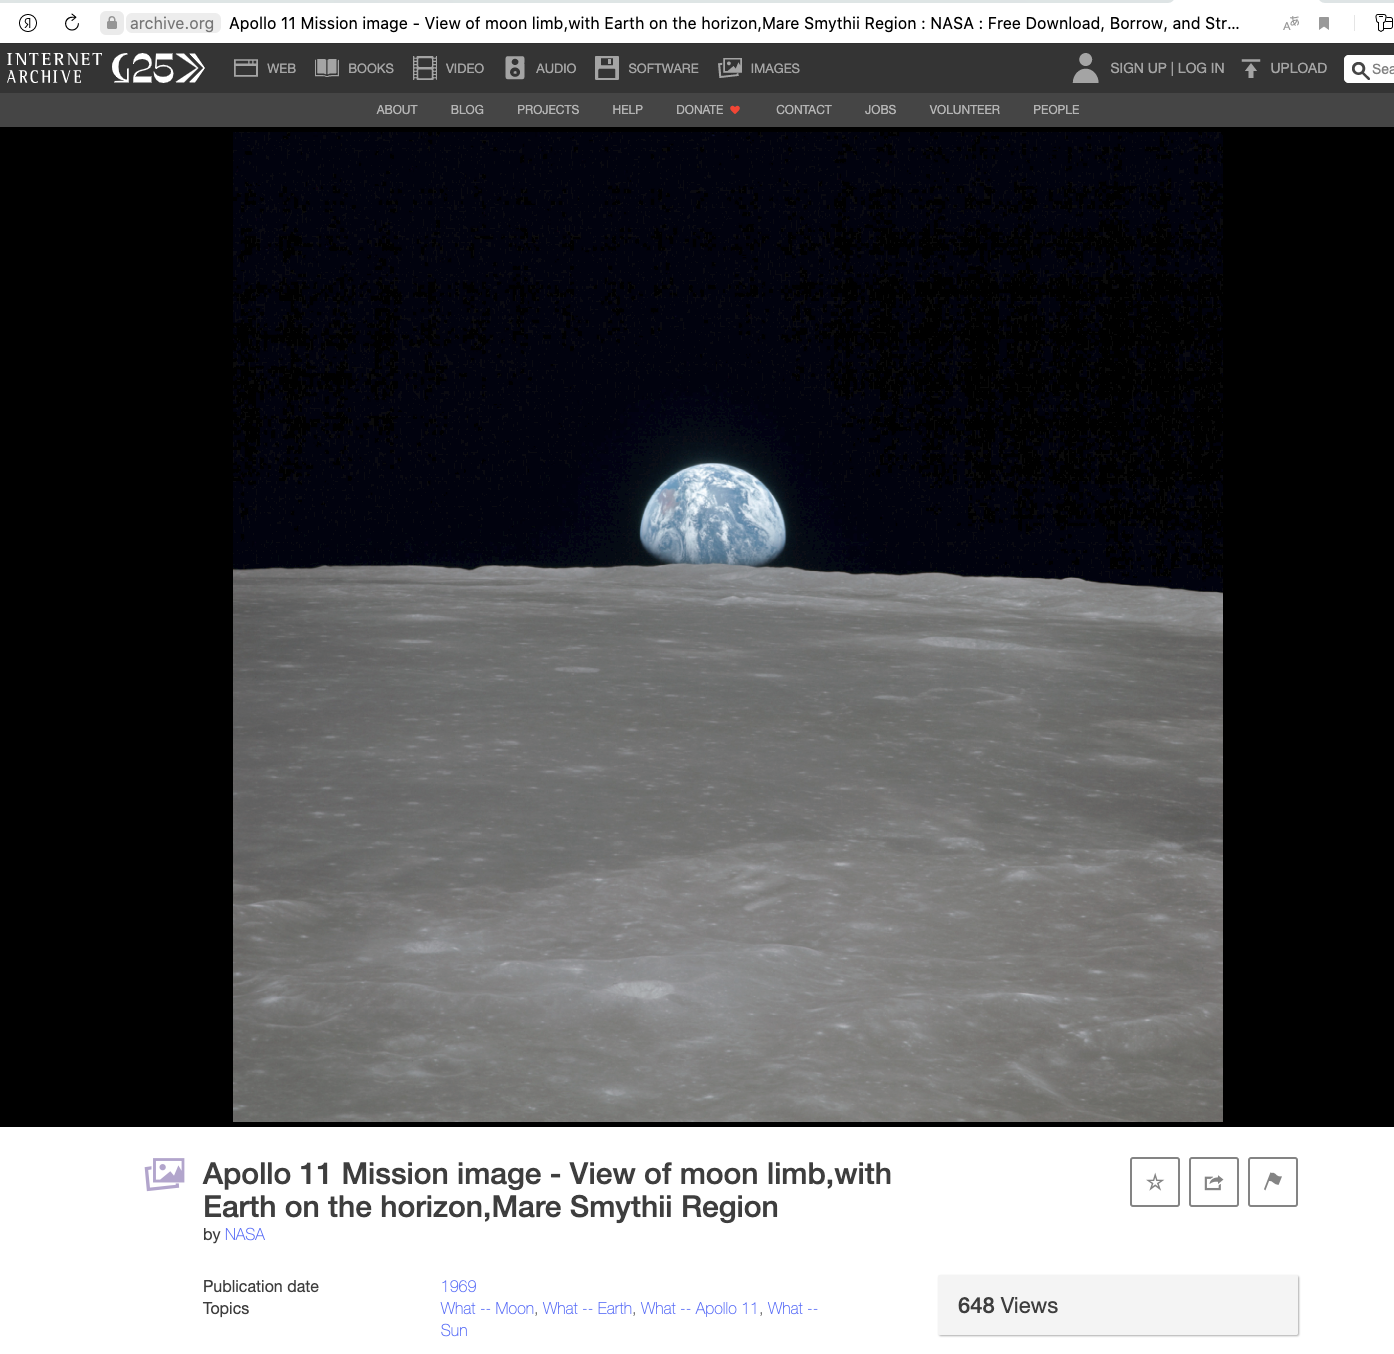This screenshot has width=1394, height=1354.
Task: Open the Audio speaker icon
Action: click(x=515, y=68)
